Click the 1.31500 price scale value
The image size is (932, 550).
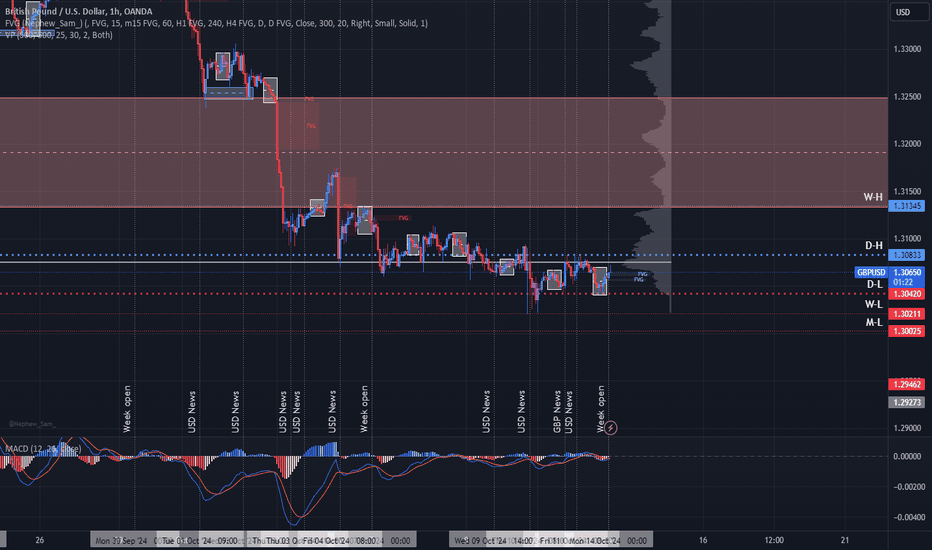coord(907,191)
